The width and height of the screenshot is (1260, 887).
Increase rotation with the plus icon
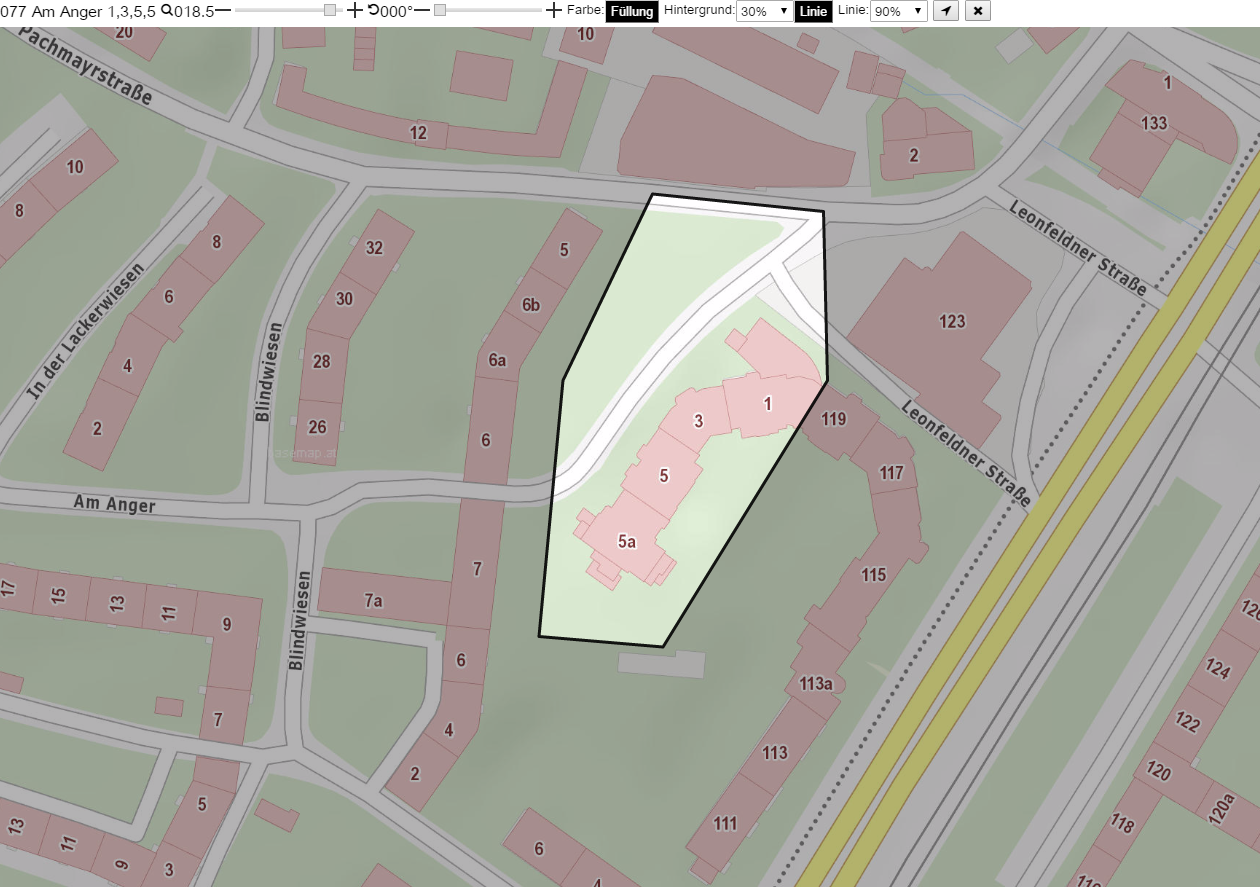click(x=554, y=11)
